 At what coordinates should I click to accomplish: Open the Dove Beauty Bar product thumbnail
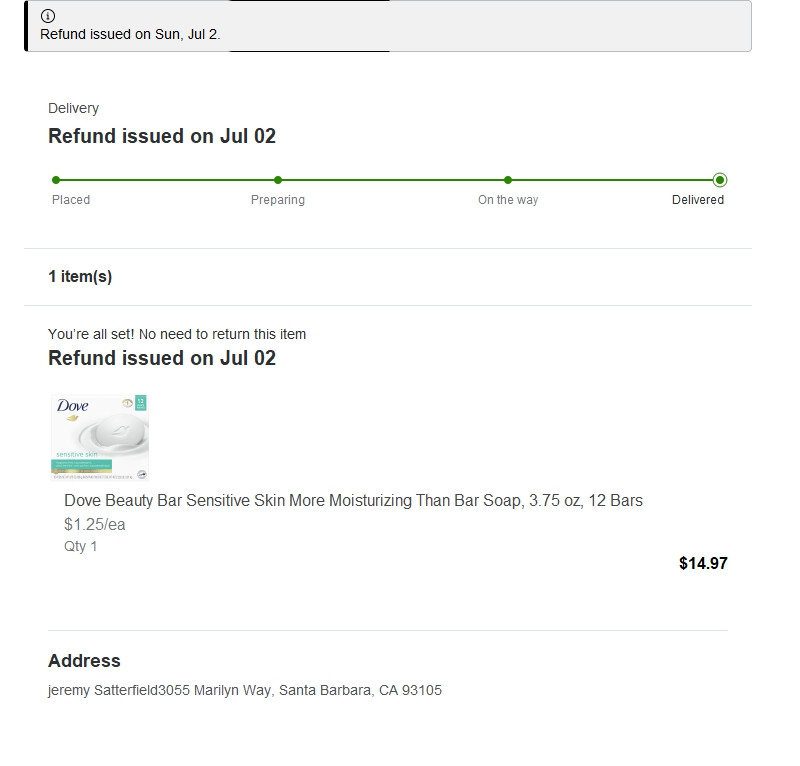click(x=100, y=438)
